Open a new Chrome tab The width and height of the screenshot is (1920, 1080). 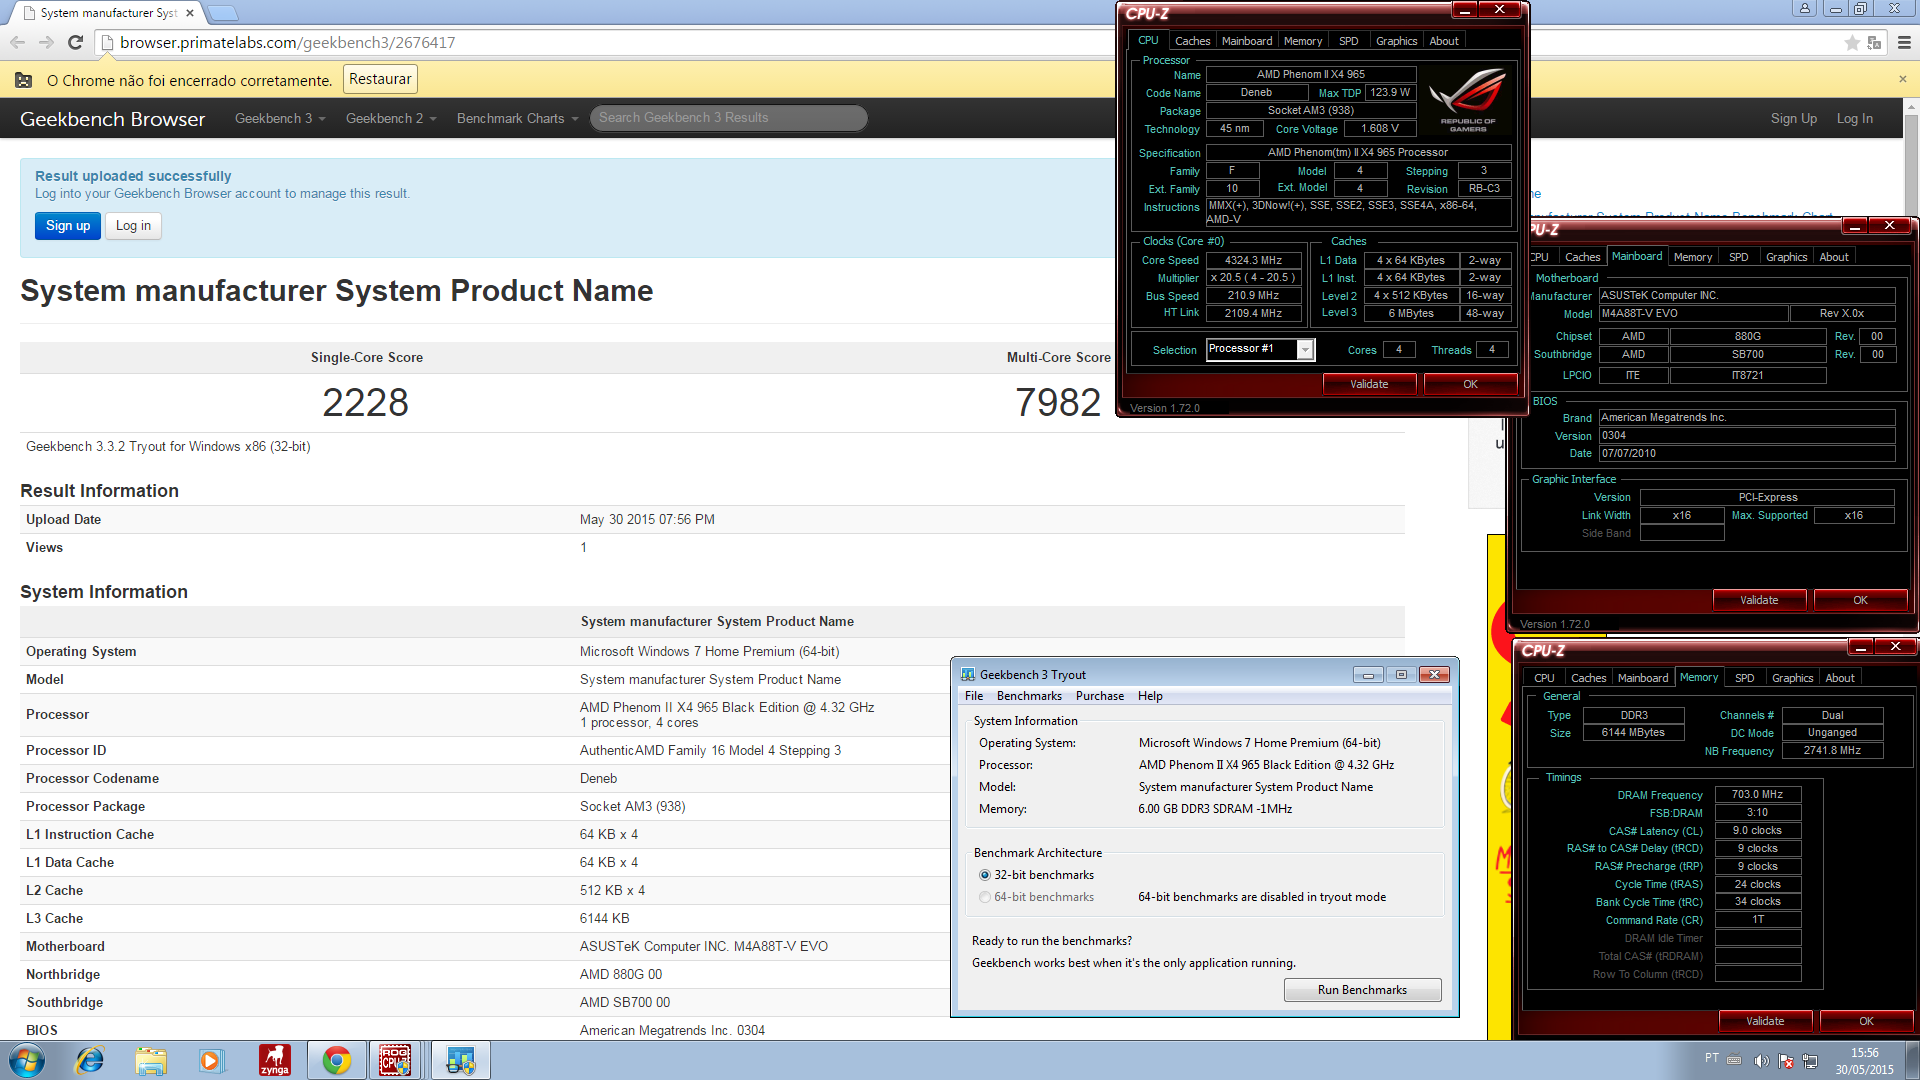click(x=223, y=13)
